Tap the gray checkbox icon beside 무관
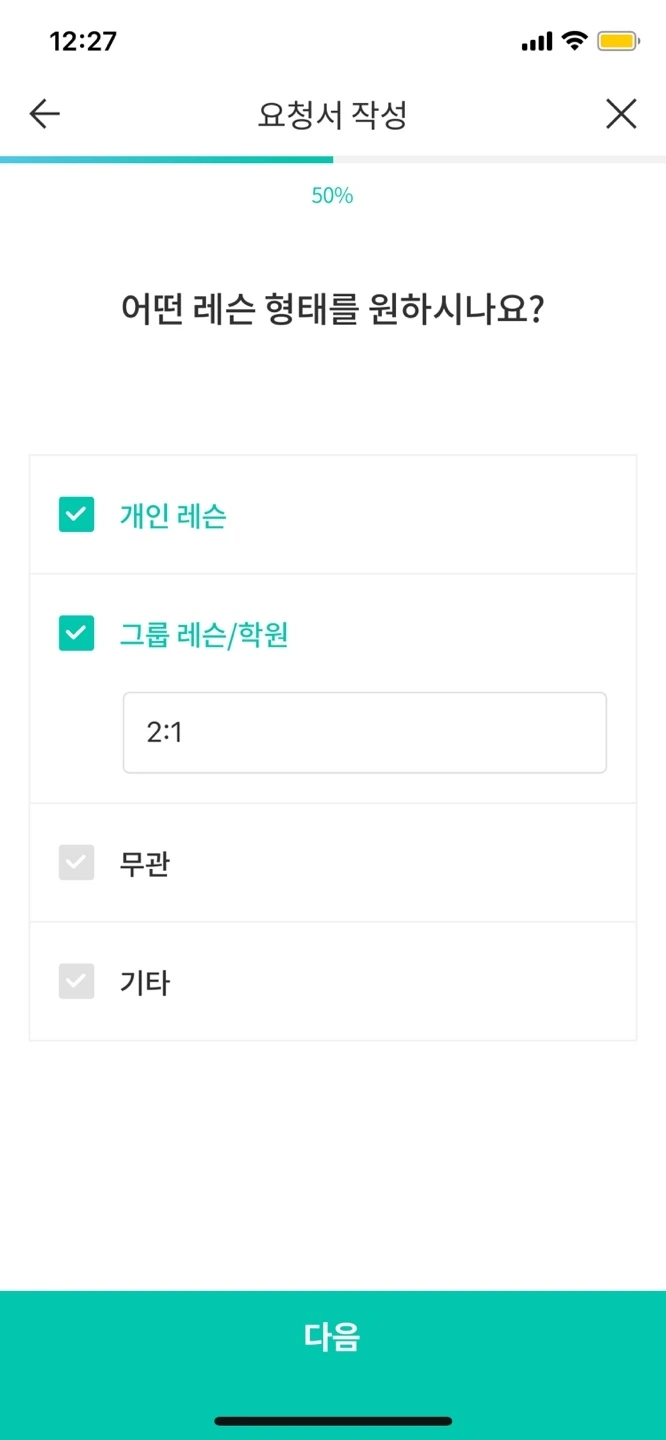666x1440 pixels. click(77, 863)
